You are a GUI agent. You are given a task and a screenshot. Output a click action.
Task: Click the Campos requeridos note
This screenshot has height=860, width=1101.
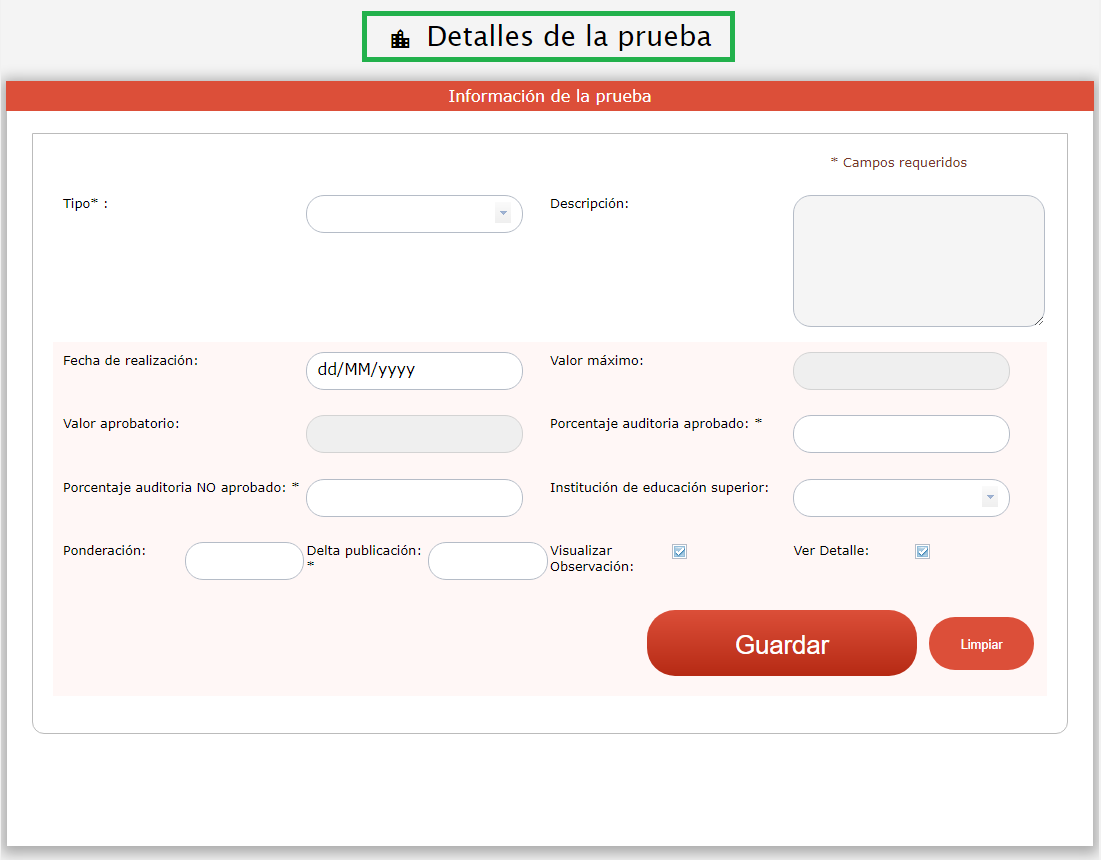pyautogui.click(x=898, y=162)
